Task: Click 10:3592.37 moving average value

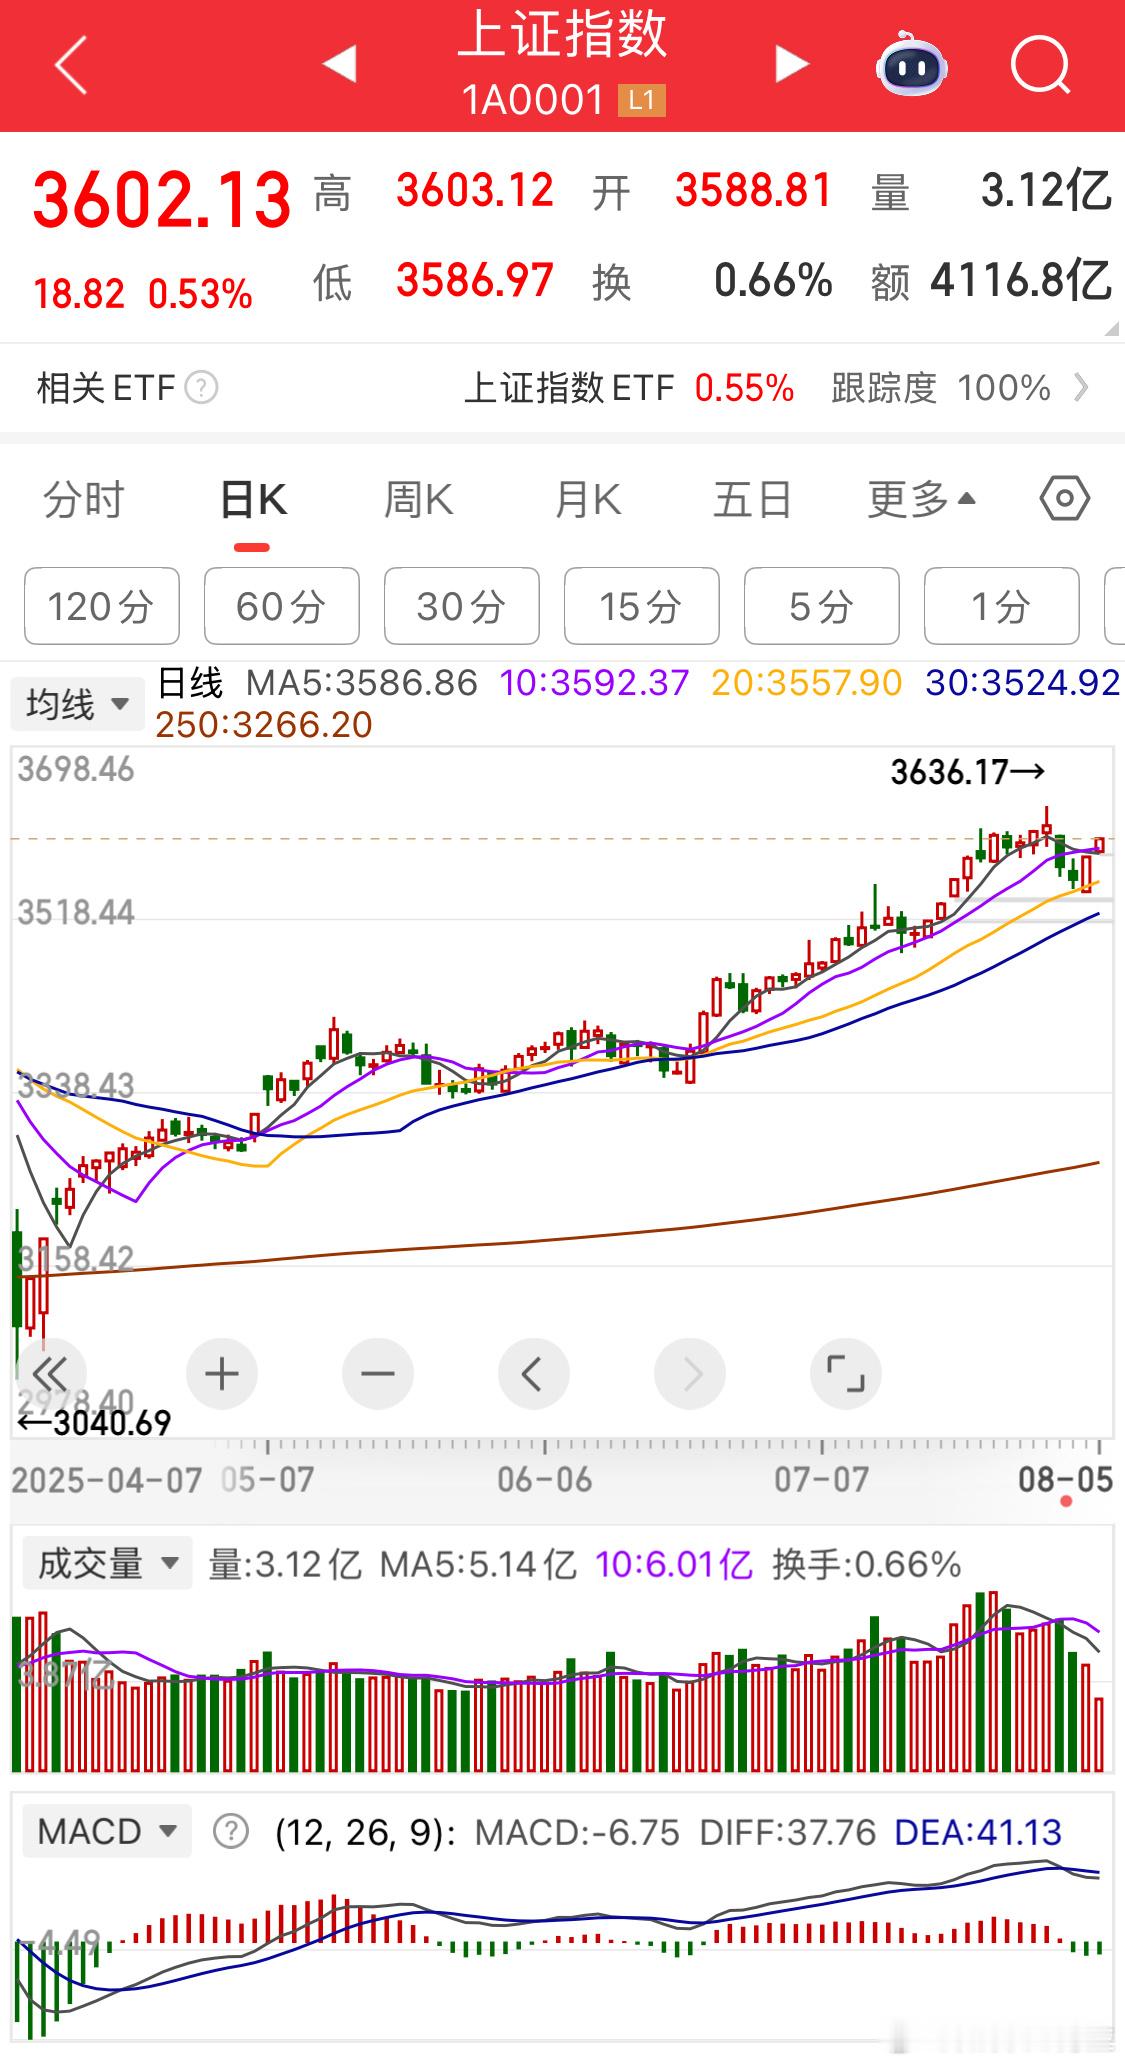Action: click(x=594, y=683)
